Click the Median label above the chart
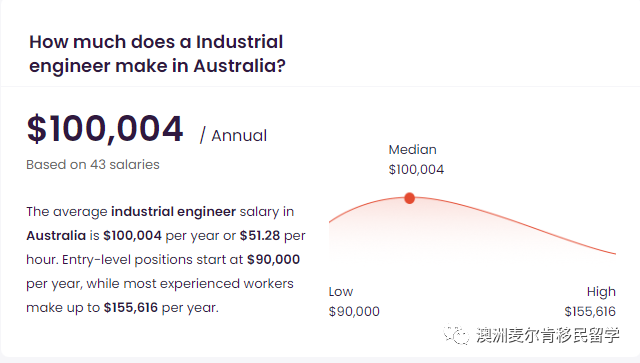Screen dimensions: 640x363 412,149
